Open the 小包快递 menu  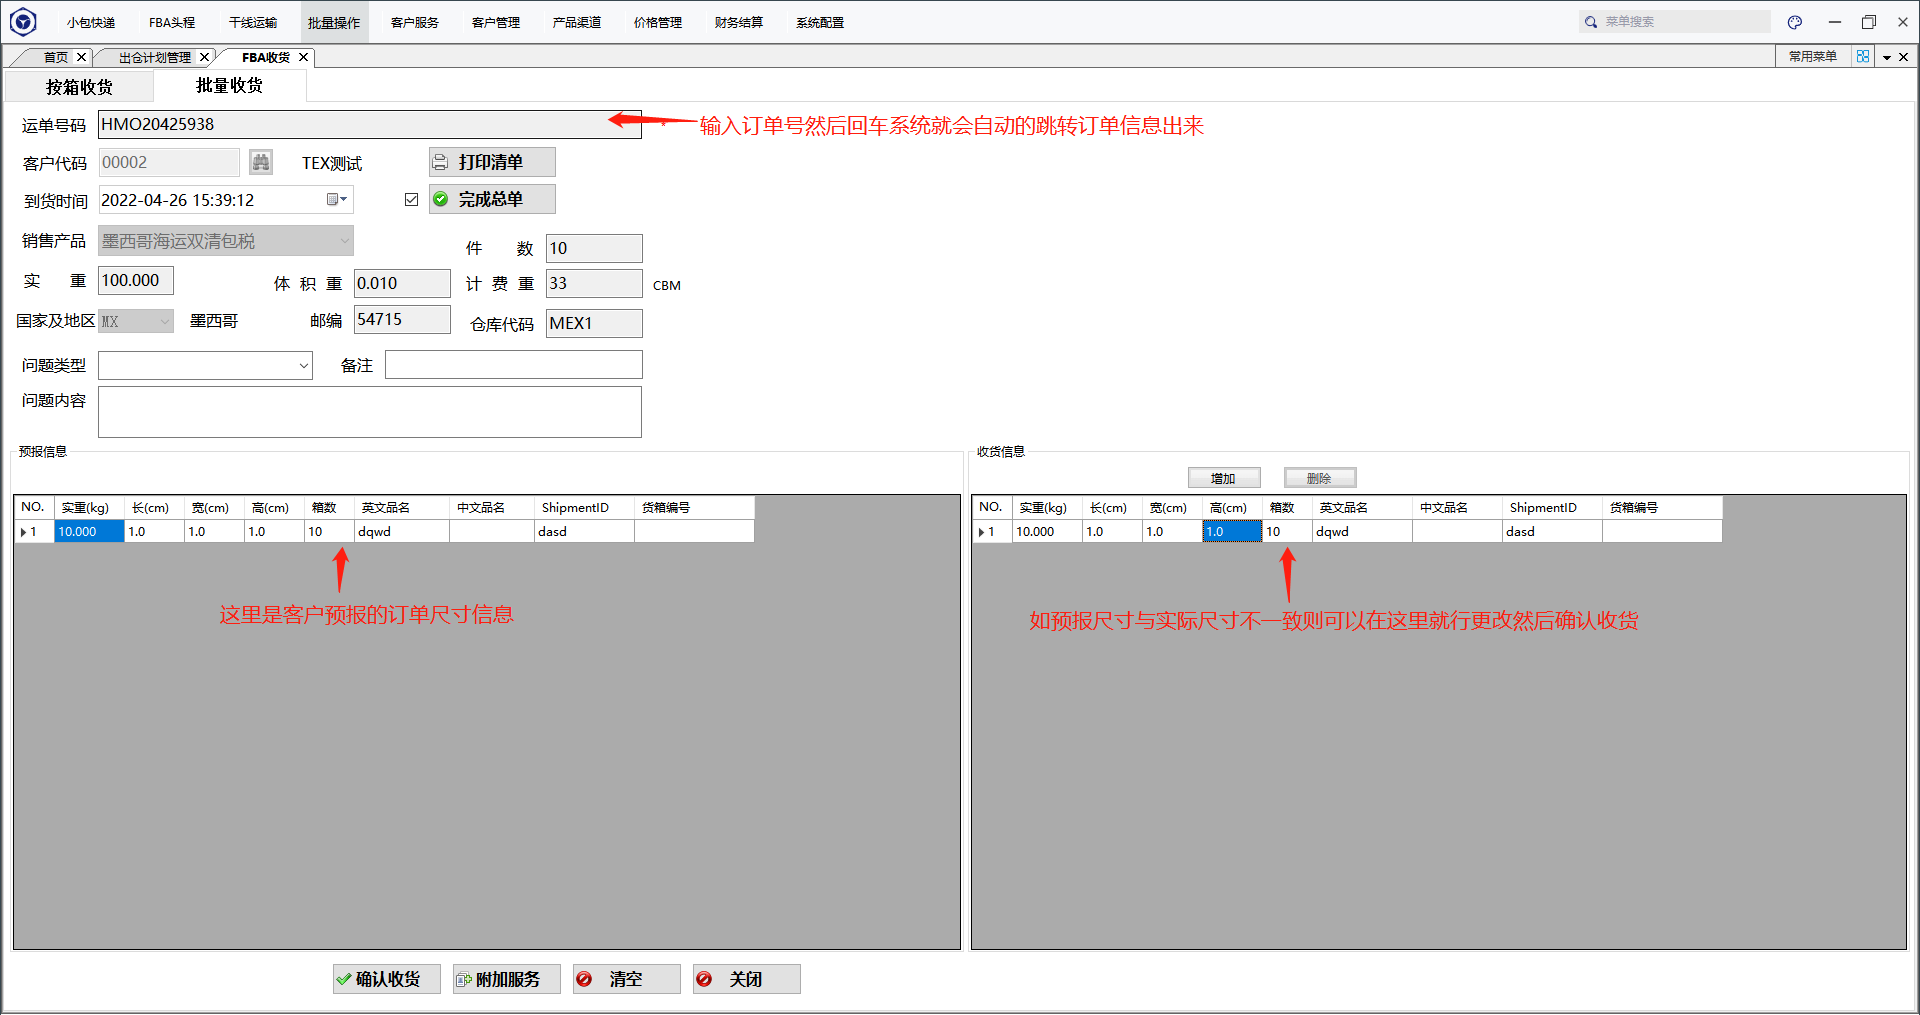point(91,22)
